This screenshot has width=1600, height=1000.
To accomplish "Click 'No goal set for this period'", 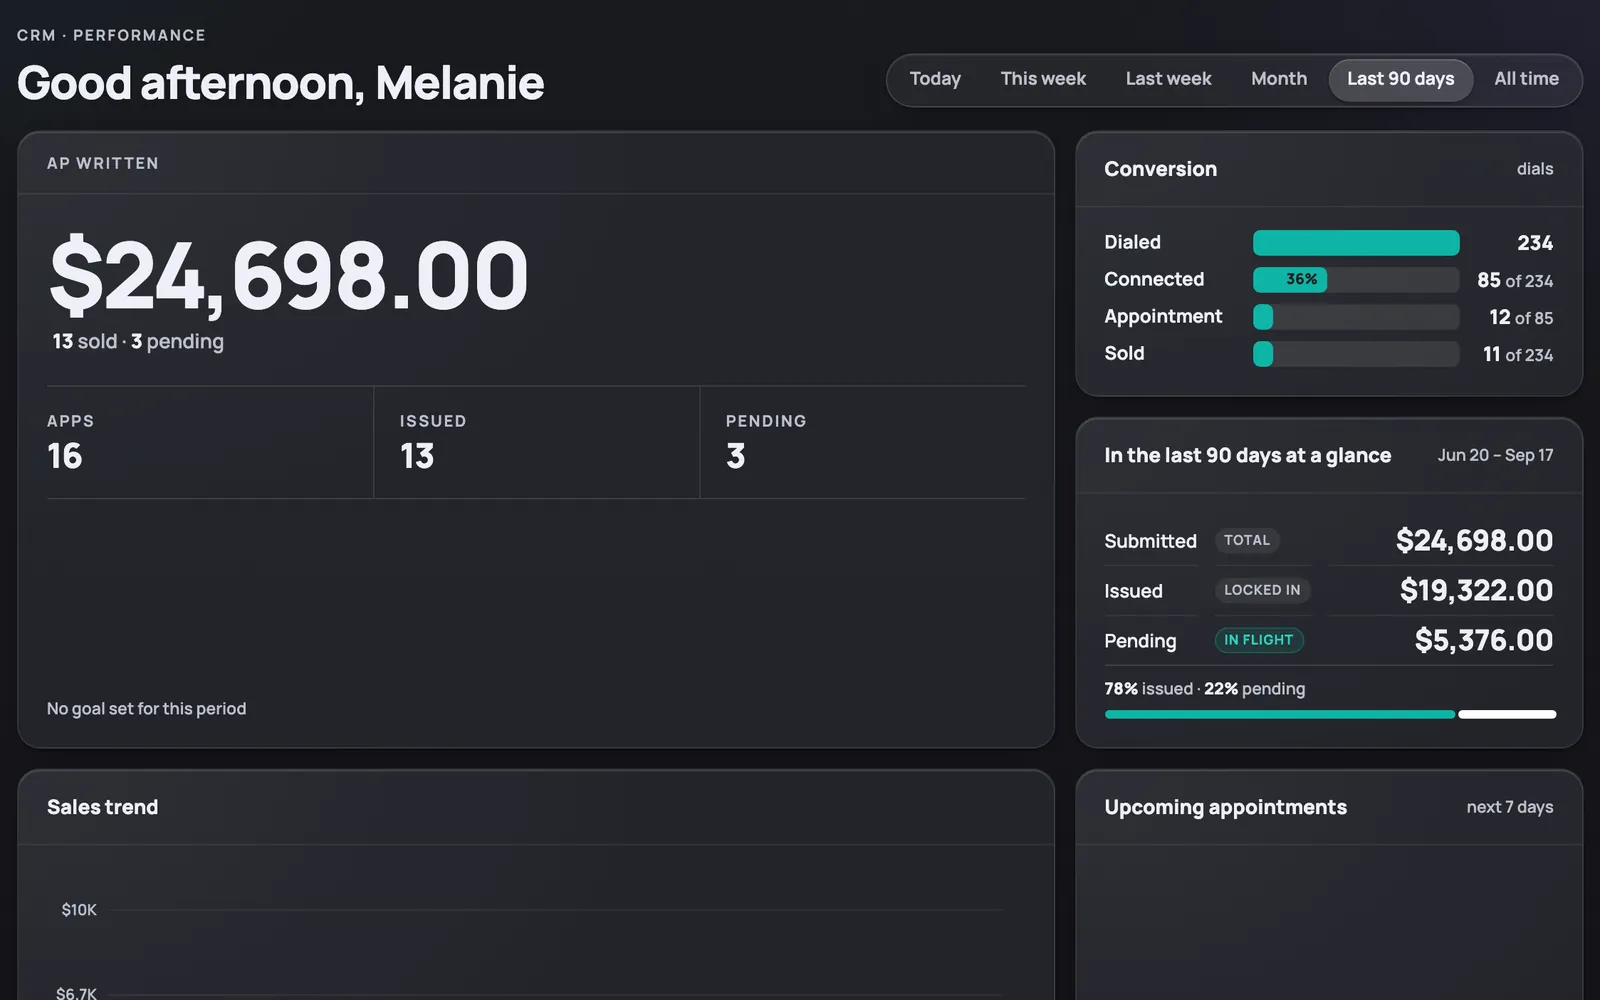I will 146,709.
